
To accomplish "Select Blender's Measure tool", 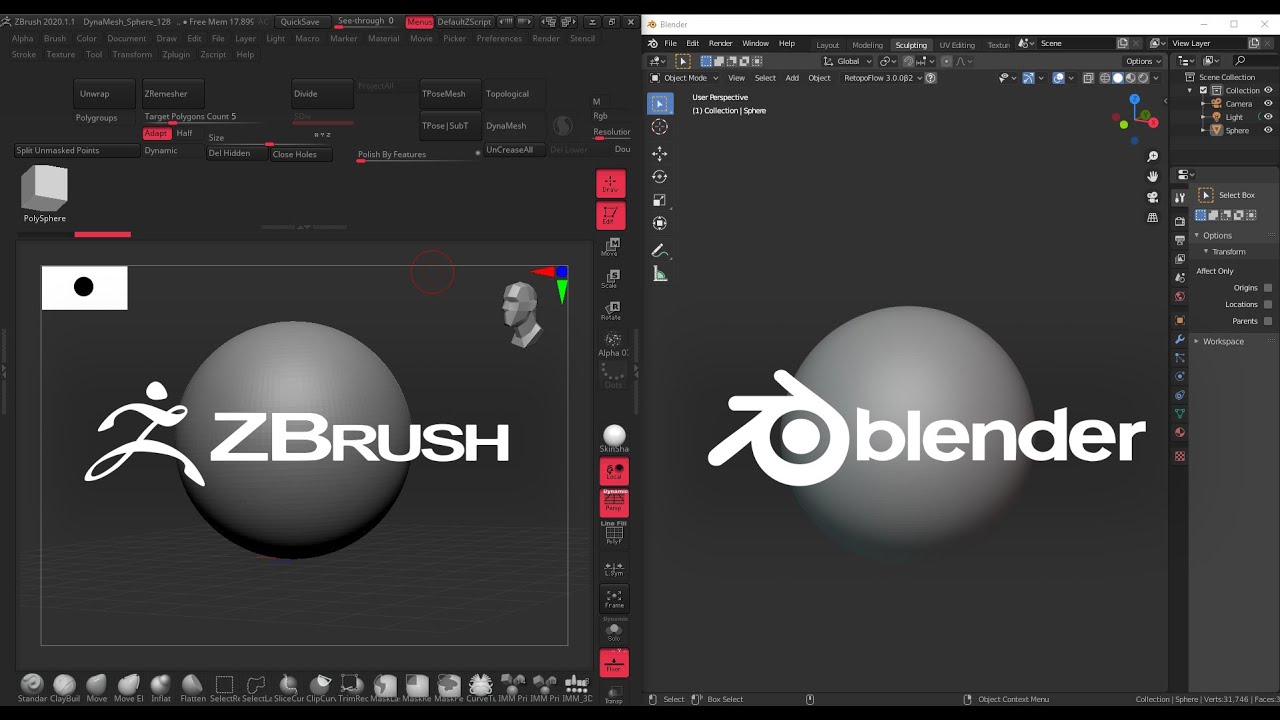I will (660, 274).
